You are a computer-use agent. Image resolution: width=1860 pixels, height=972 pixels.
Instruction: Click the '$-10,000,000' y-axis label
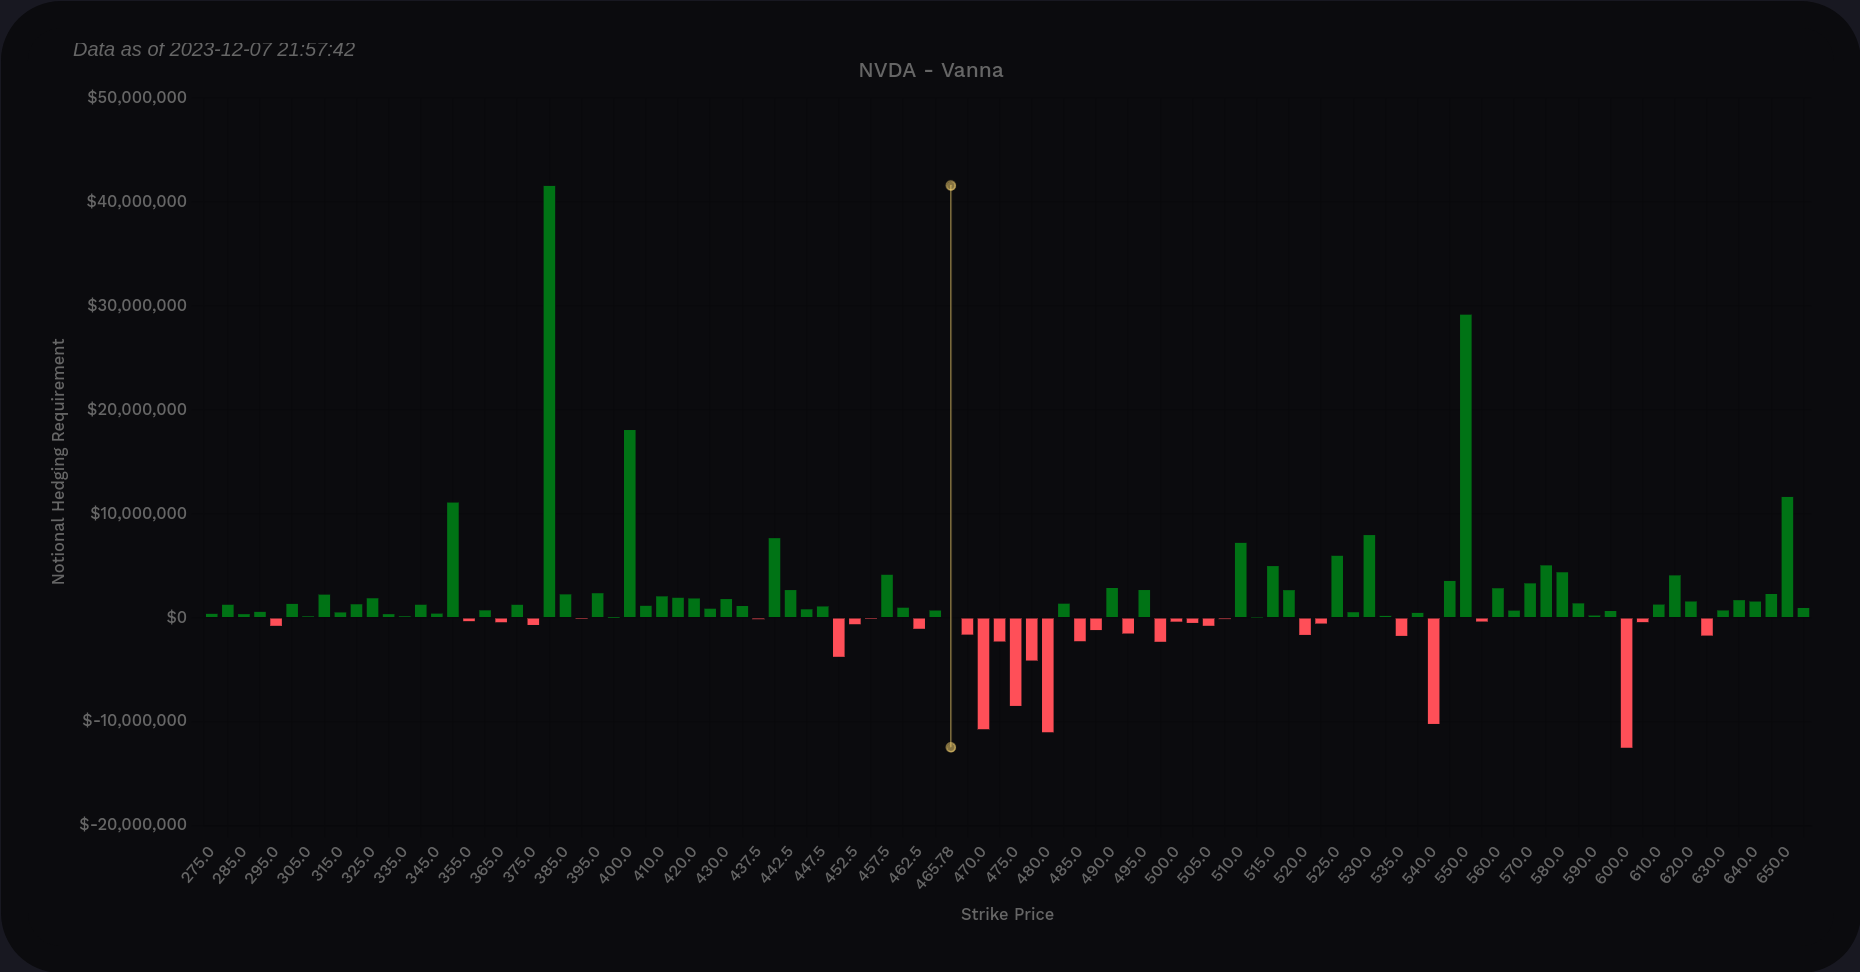point(135,720)
